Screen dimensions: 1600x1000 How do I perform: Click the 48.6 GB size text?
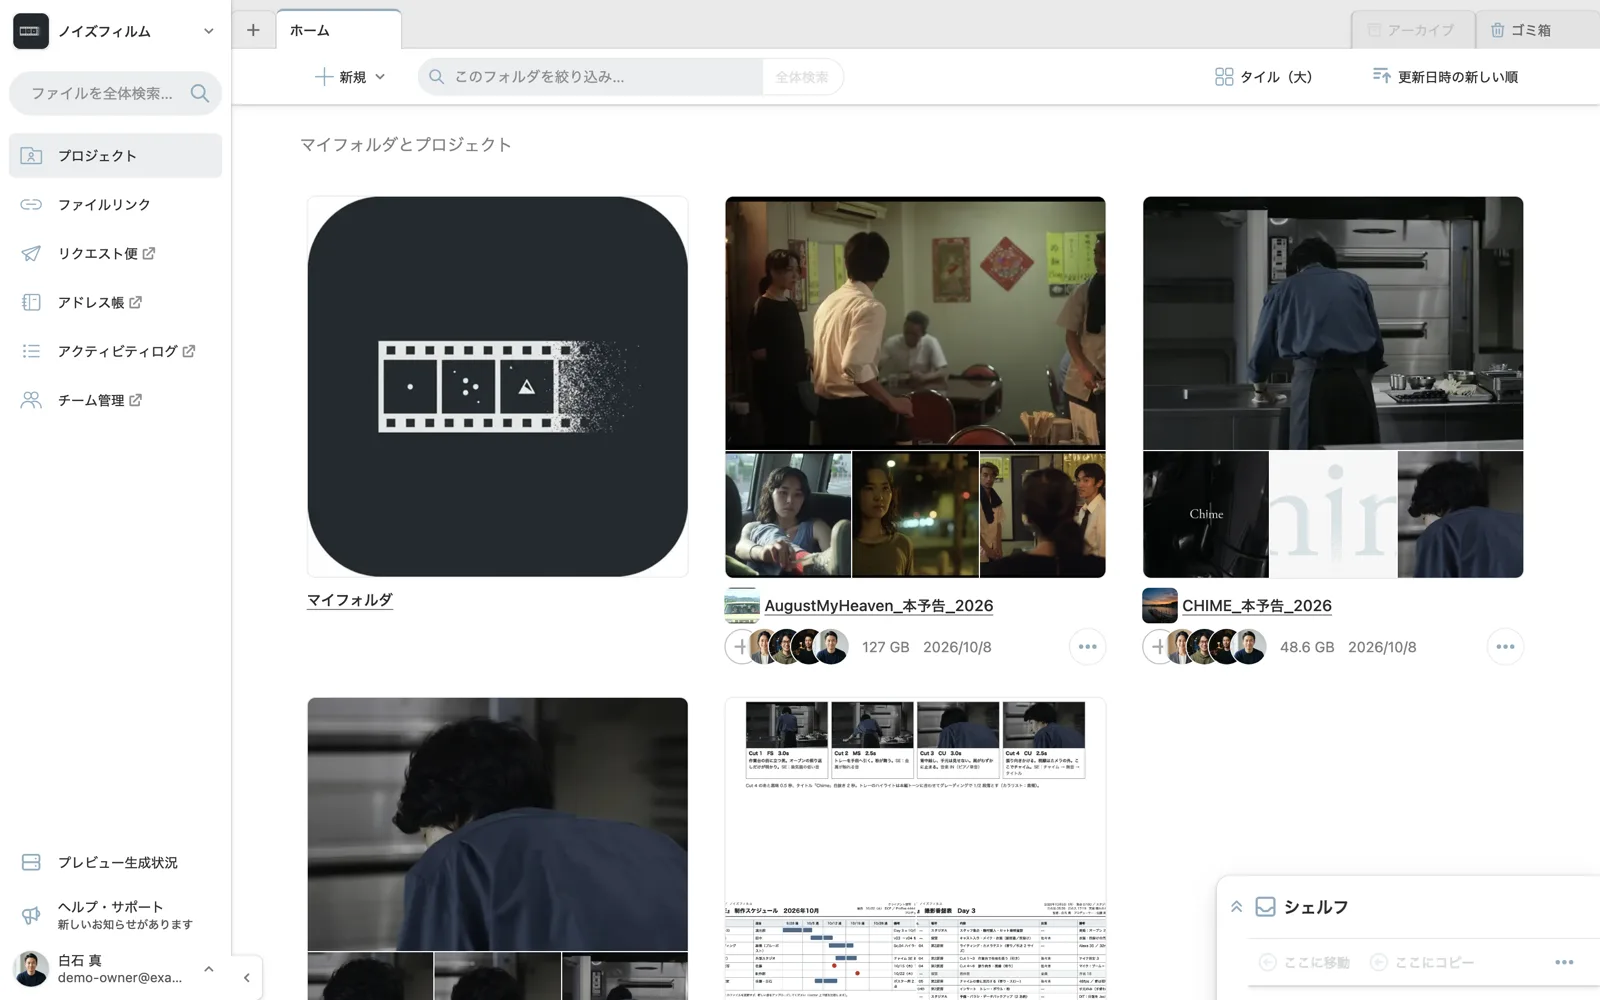[x=1307, y=647]
